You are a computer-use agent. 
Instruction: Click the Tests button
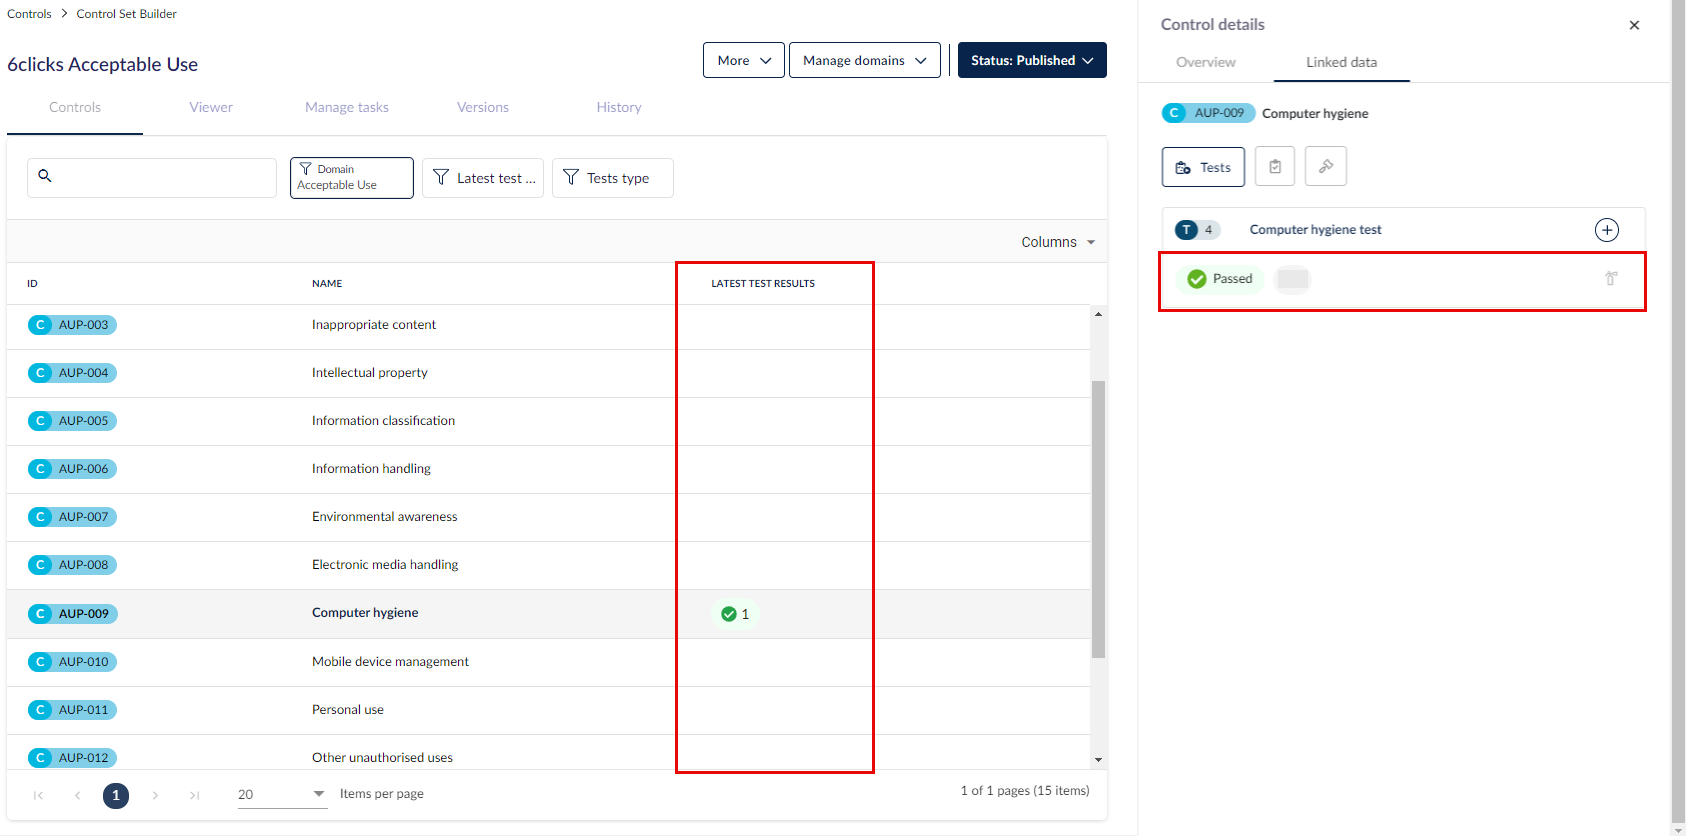tap(1203, 167)
